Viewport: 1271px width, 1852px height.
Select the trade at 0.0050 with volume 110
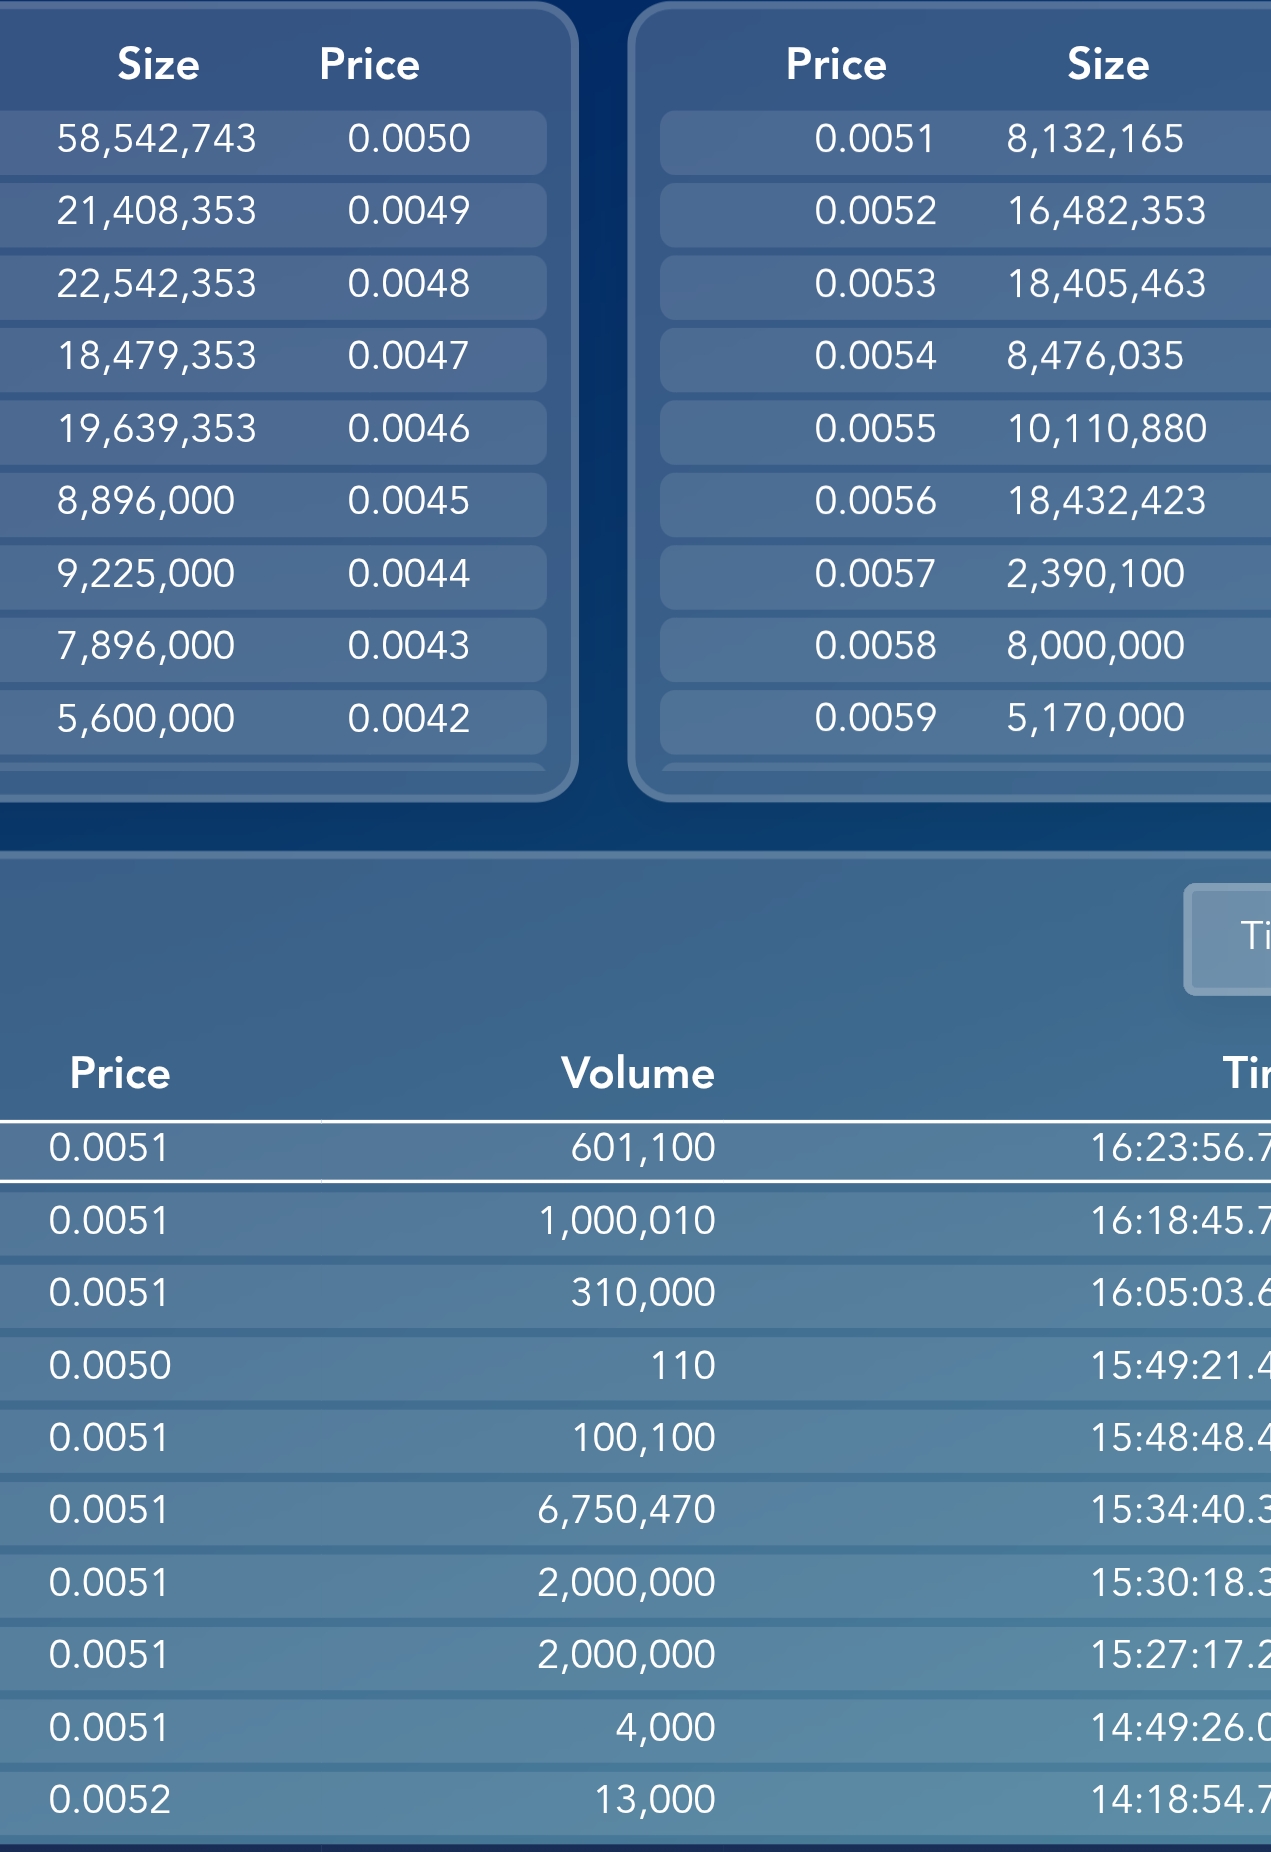pos(635,1366)
